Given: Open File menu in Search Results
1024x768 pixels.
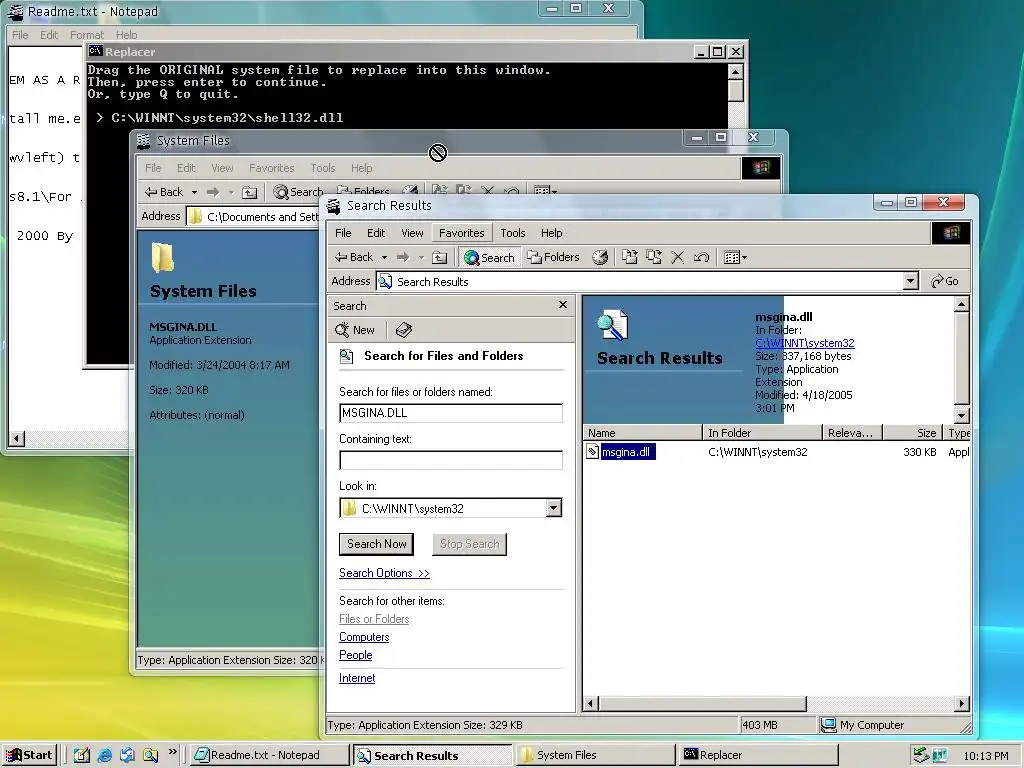Looking at the screenshot, I should tap(343, 233).
